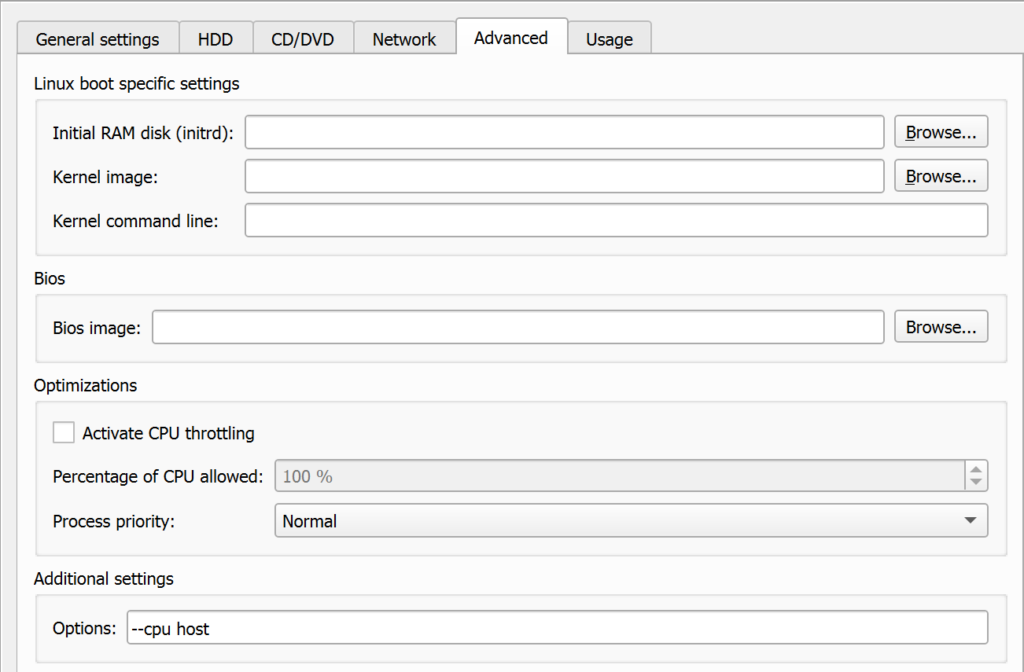
Task: Switch to the Usage tab
Action: coord(610,38)
